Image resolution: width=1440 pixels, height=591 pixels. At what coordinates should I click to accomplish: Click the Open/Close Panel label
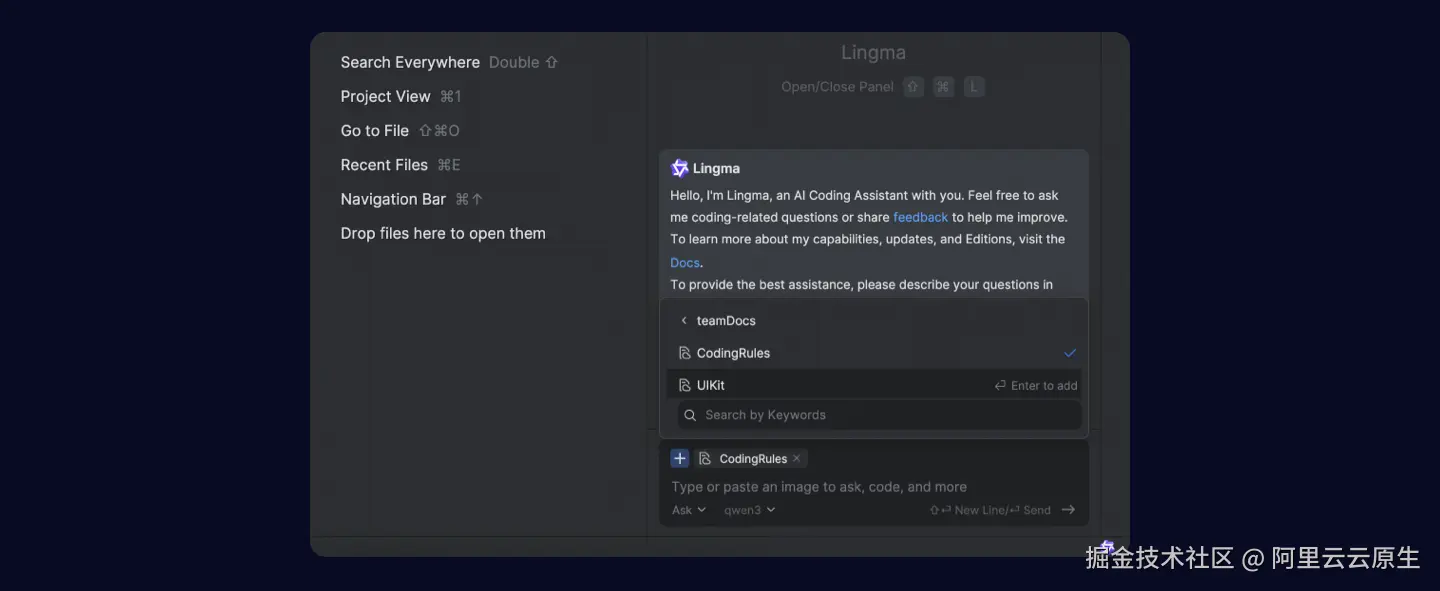tap(837, 87)
